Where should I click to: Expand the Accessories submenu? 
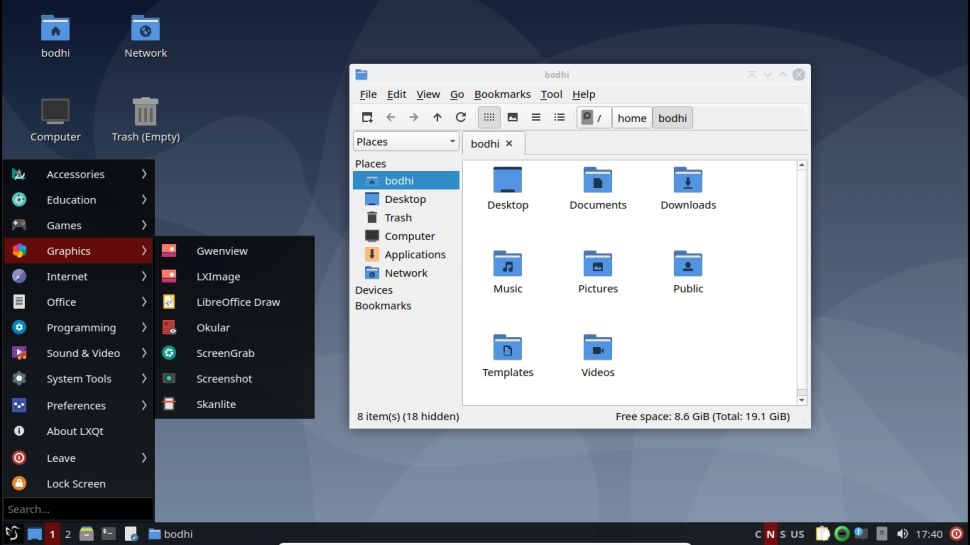(x=79, y=174)
